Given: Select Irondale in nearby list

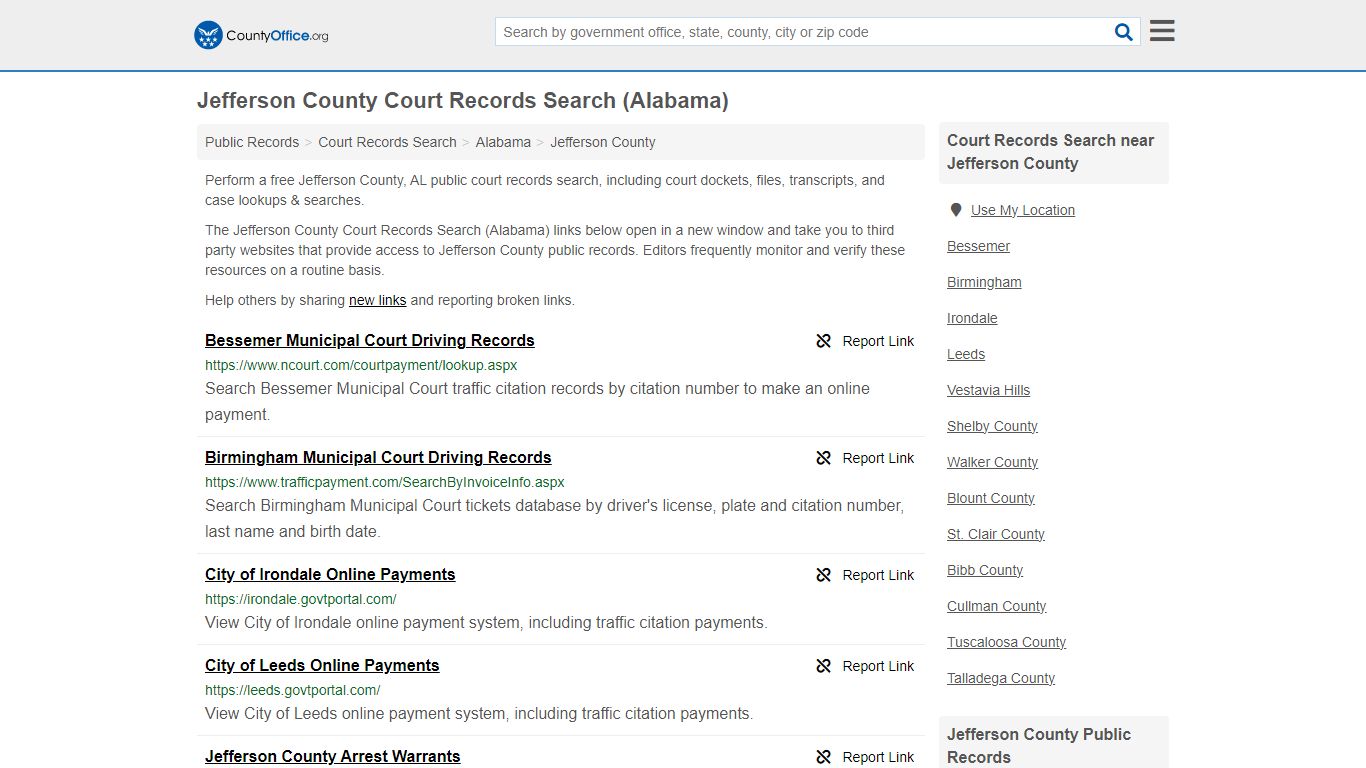Looking at the screenshot, I should point(973,318).
